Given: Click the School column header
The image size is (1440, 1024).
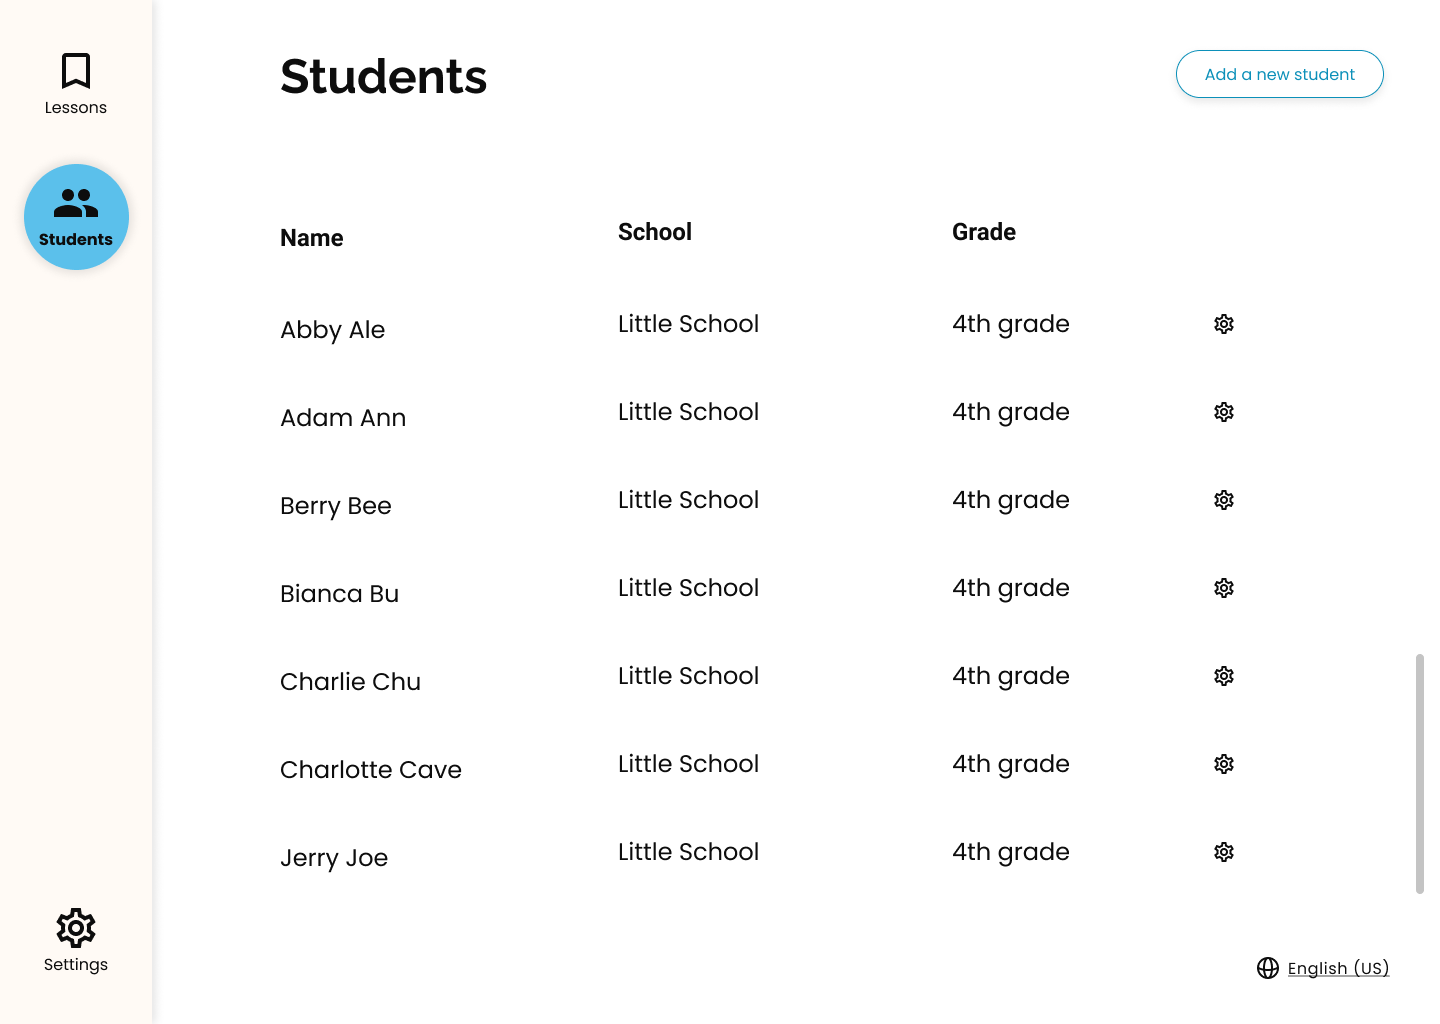Looking at the screenshot, I should tap(655, 232).
